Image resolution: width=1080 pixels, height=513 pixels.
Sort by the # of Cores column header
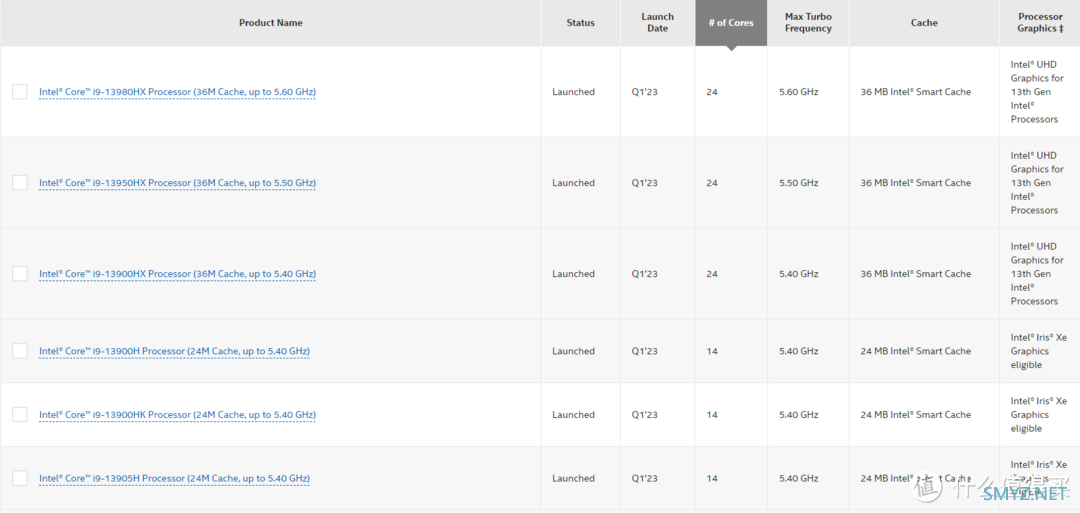731,23
